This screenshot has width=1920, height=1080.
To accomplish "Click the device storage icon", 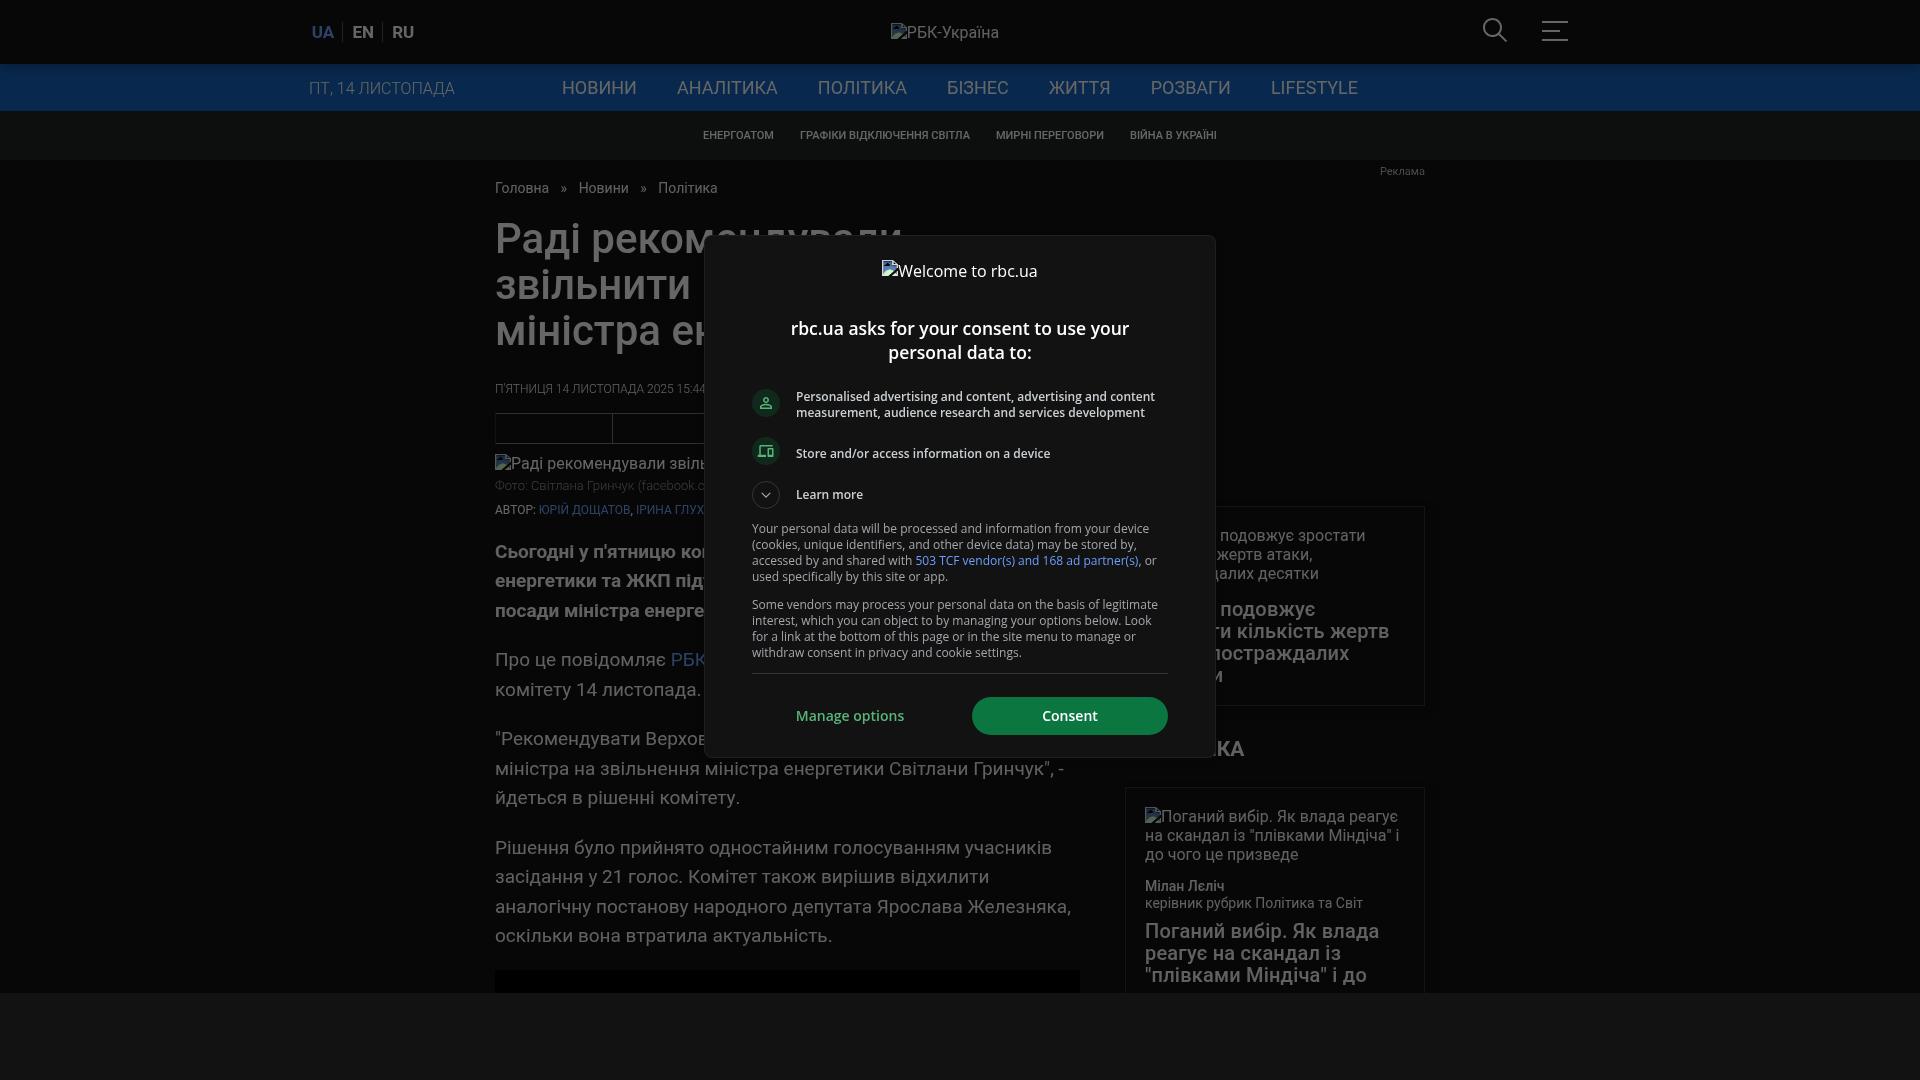I will [x=766, y=452].
